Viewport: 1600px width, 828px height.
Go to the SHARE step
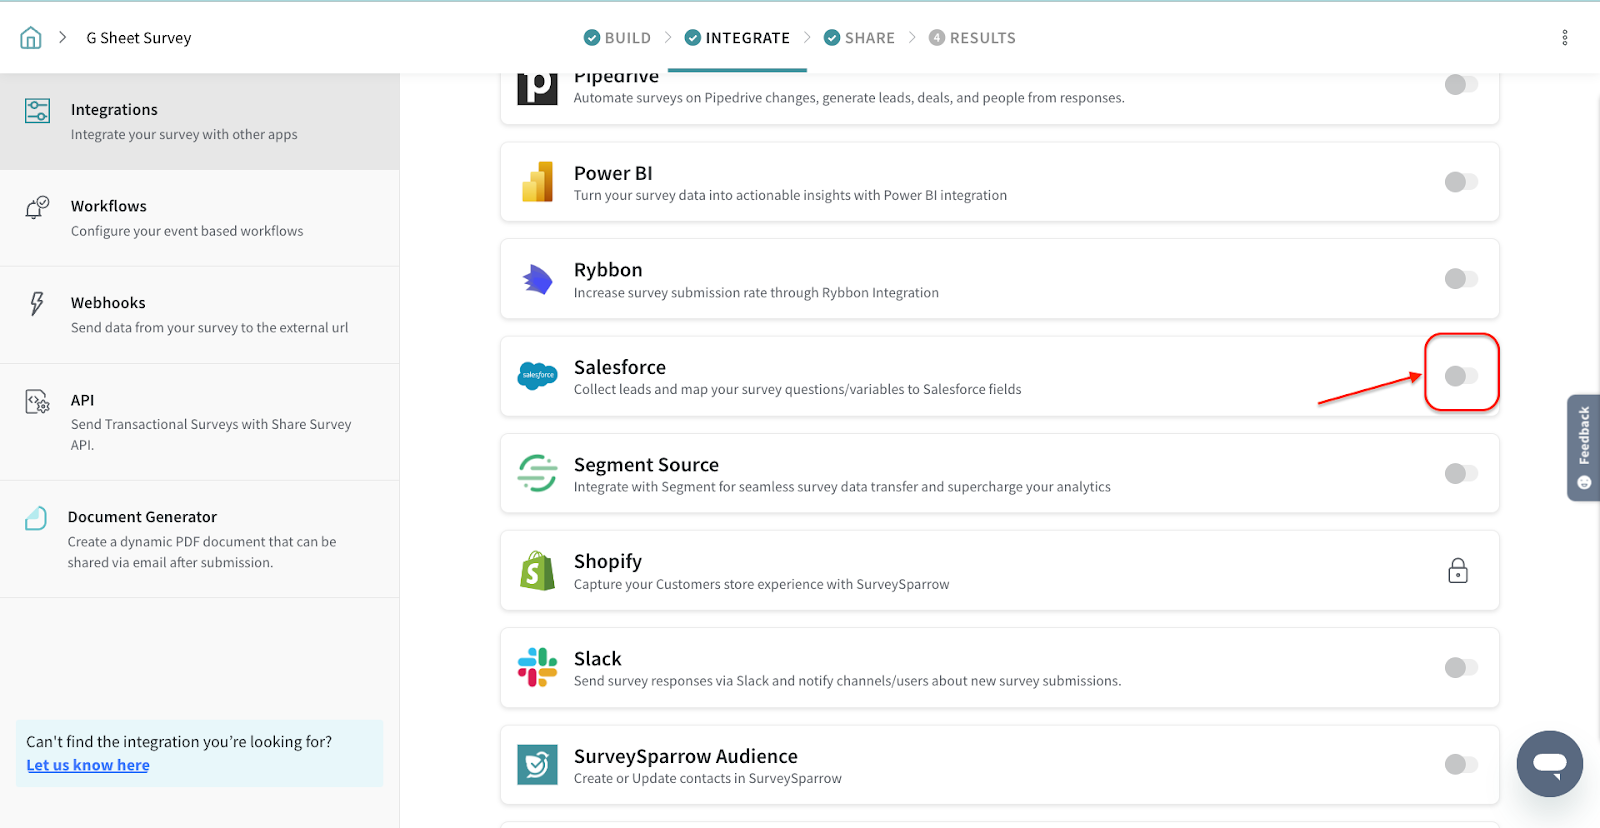(859, 38)
